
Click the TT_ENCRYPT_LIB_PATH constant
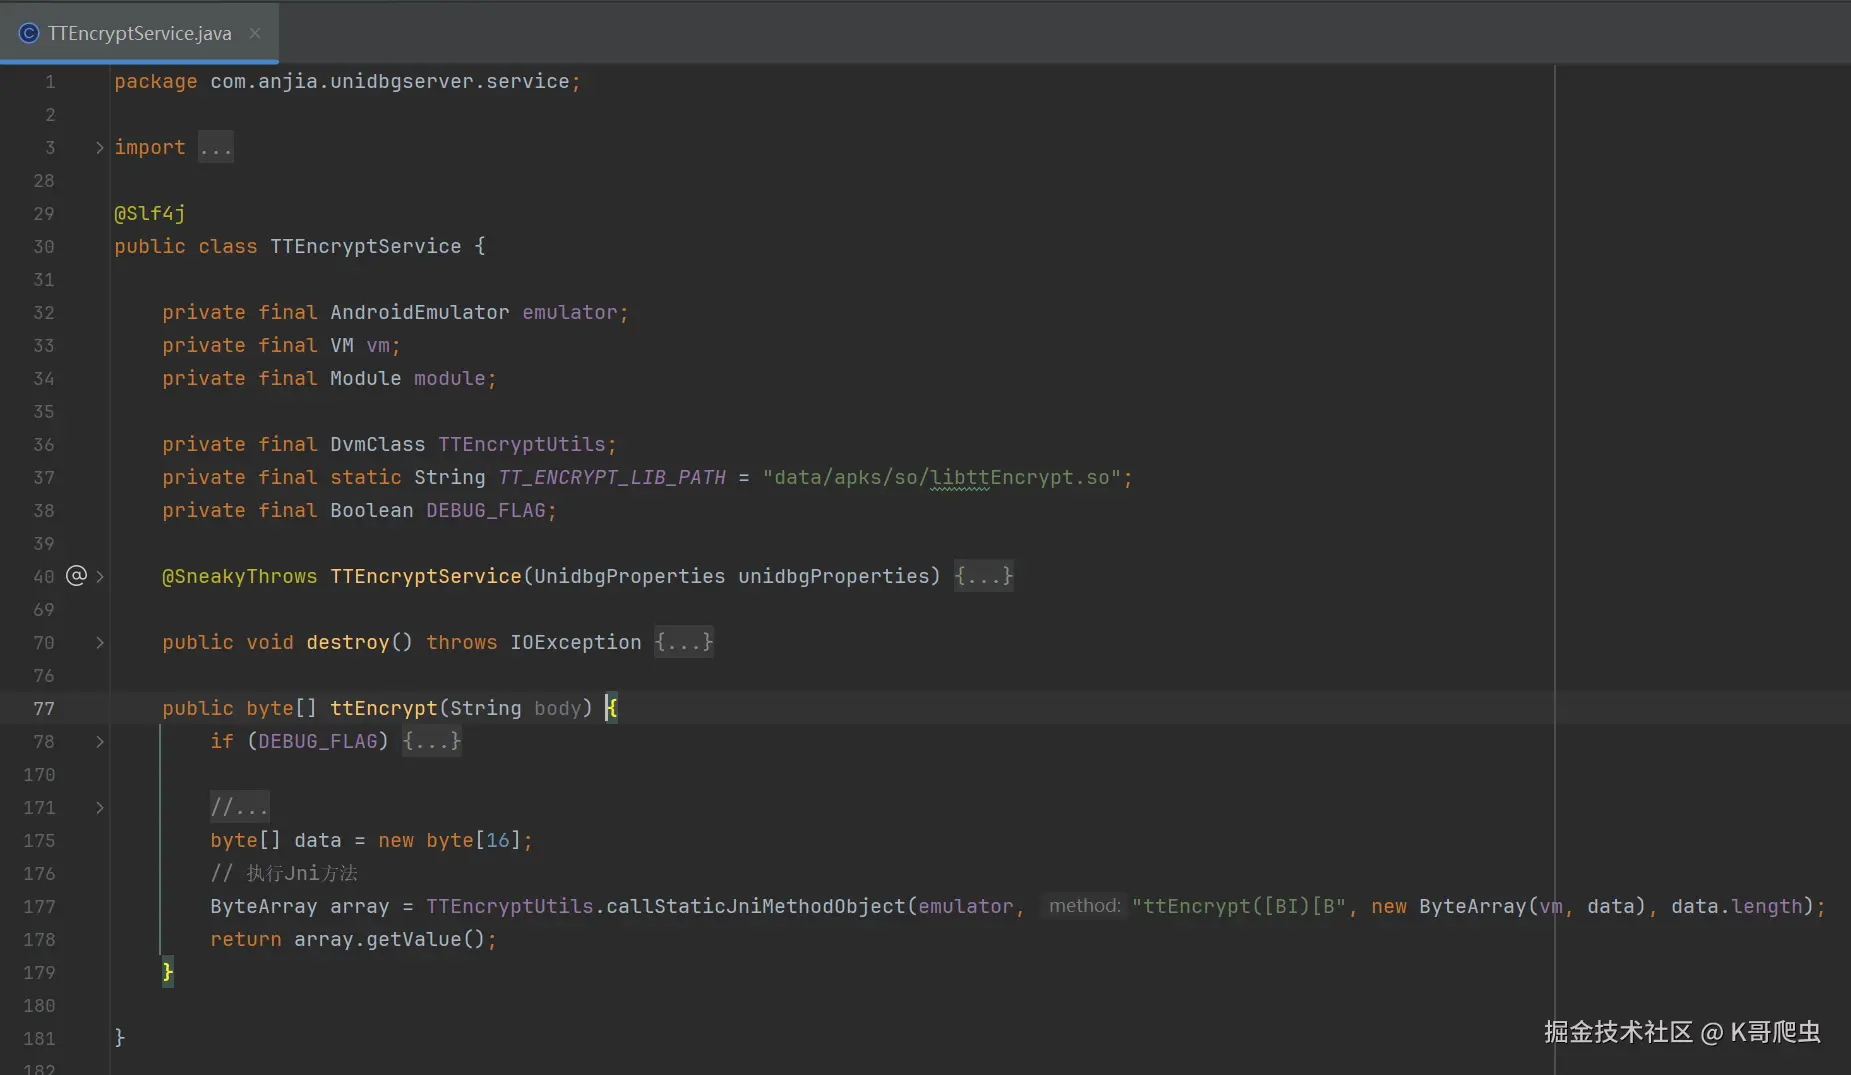[x=612, y=478]
